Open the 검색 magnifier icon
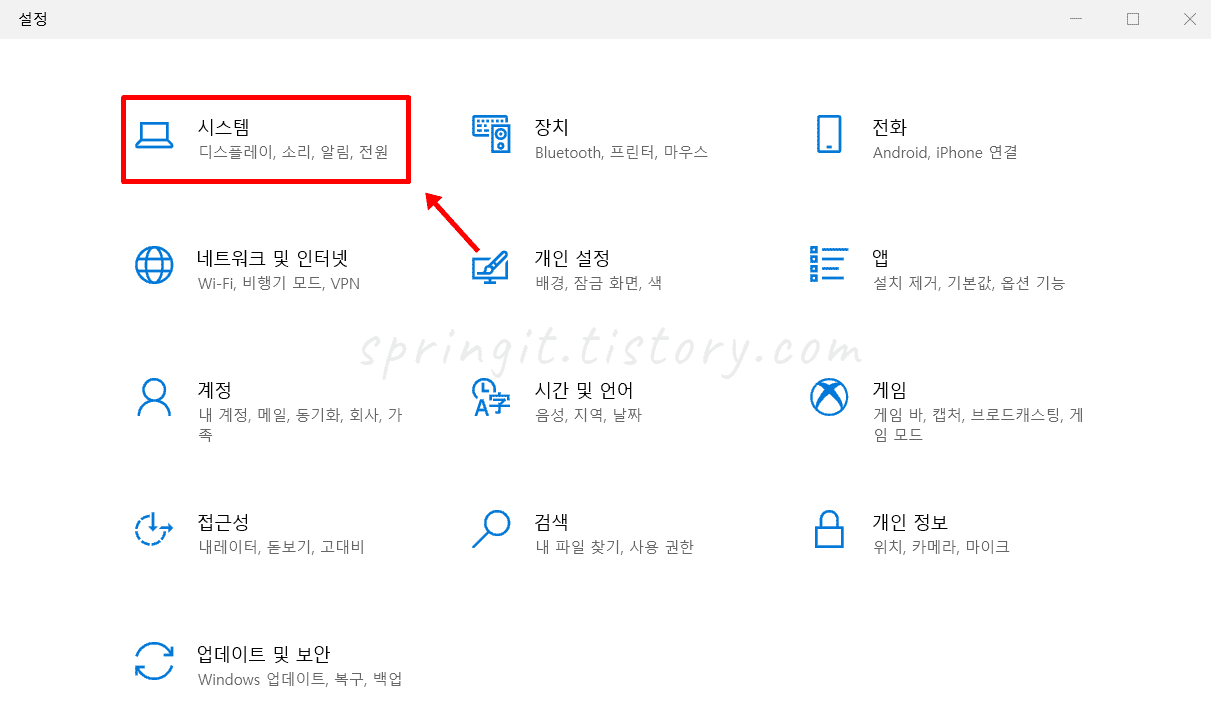Screen dimensions: 1211x719 click(491, 529)
